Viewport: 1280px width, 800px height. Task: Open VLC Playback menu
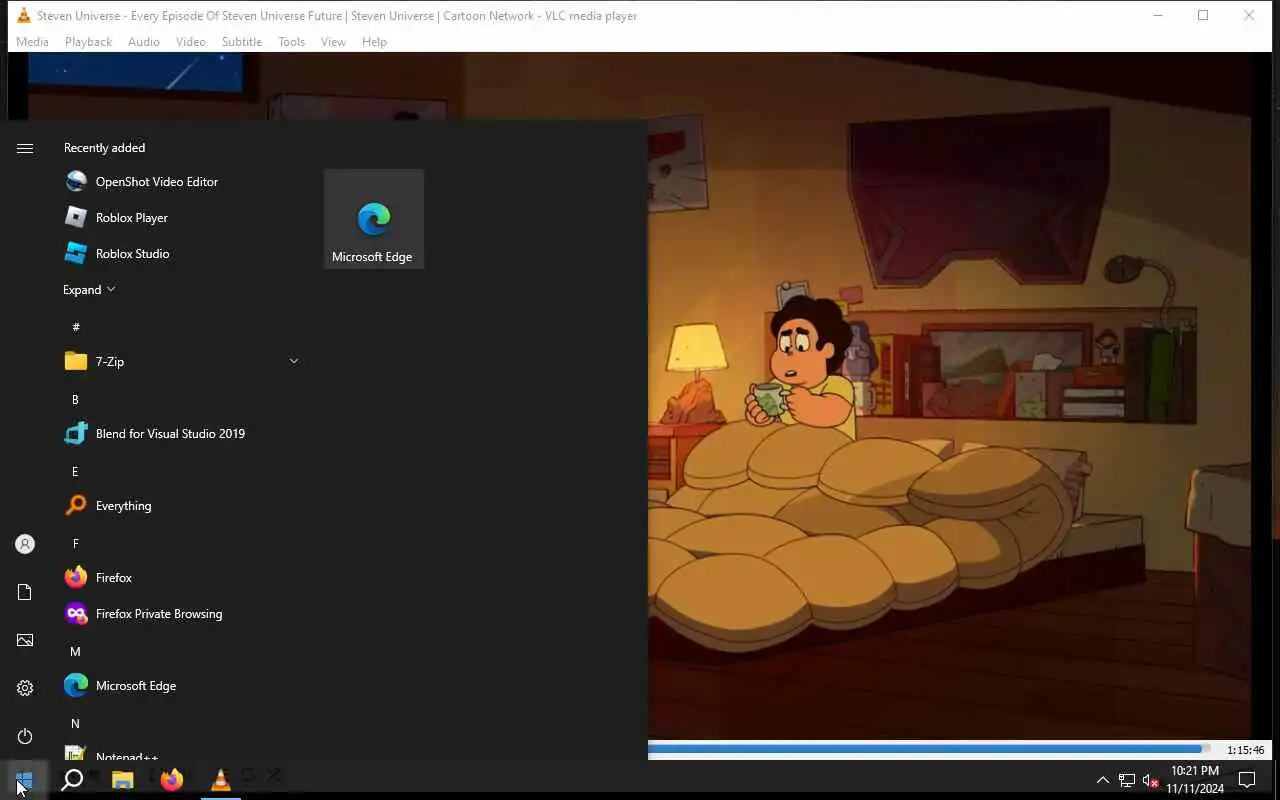[x=88, y=42]
